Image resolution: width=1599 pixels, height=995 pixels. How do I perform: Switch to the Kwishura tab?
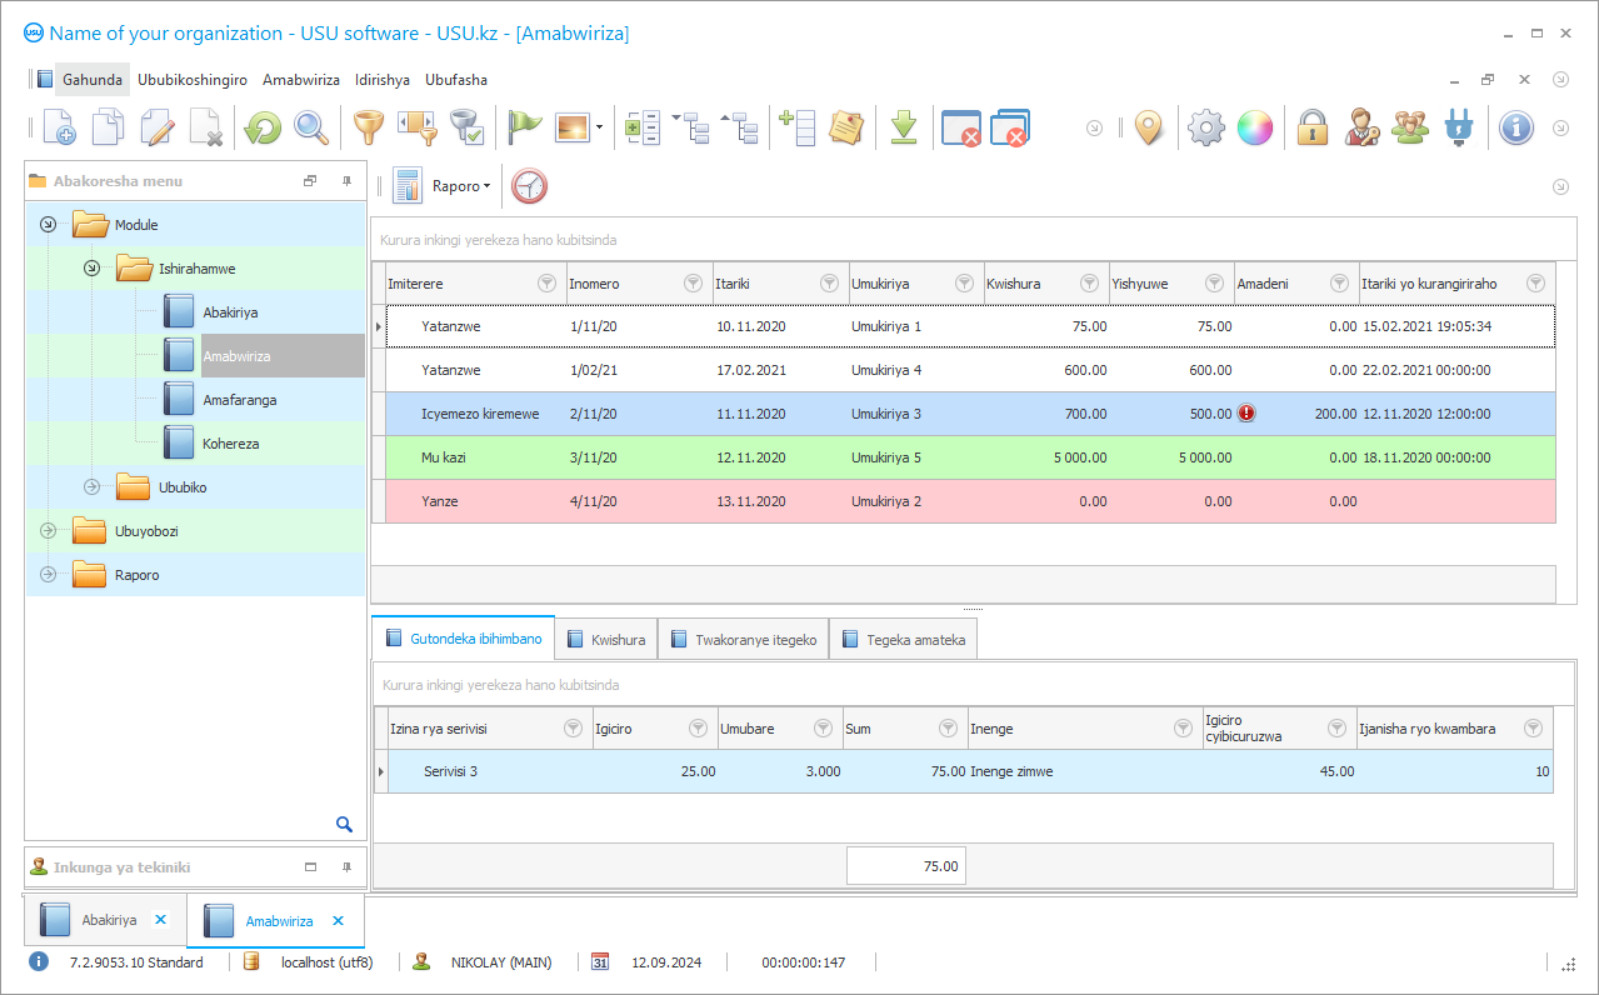[606, 640]
